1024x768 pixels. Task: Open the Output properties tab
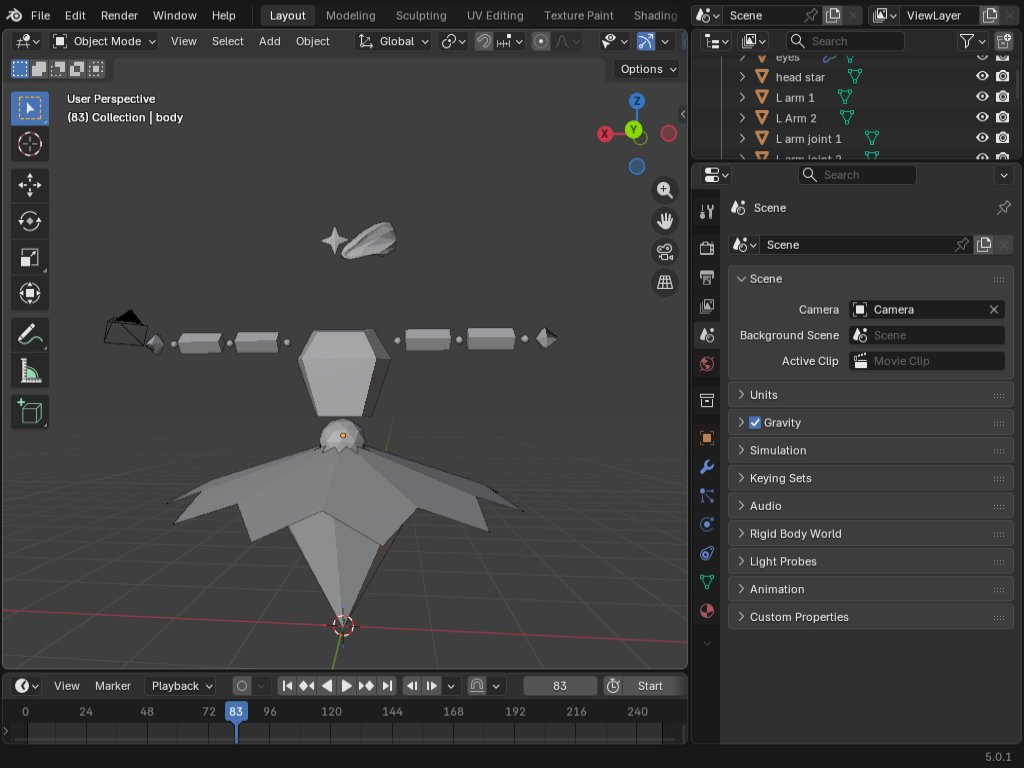pyautogui.click(x=707, y=277)
